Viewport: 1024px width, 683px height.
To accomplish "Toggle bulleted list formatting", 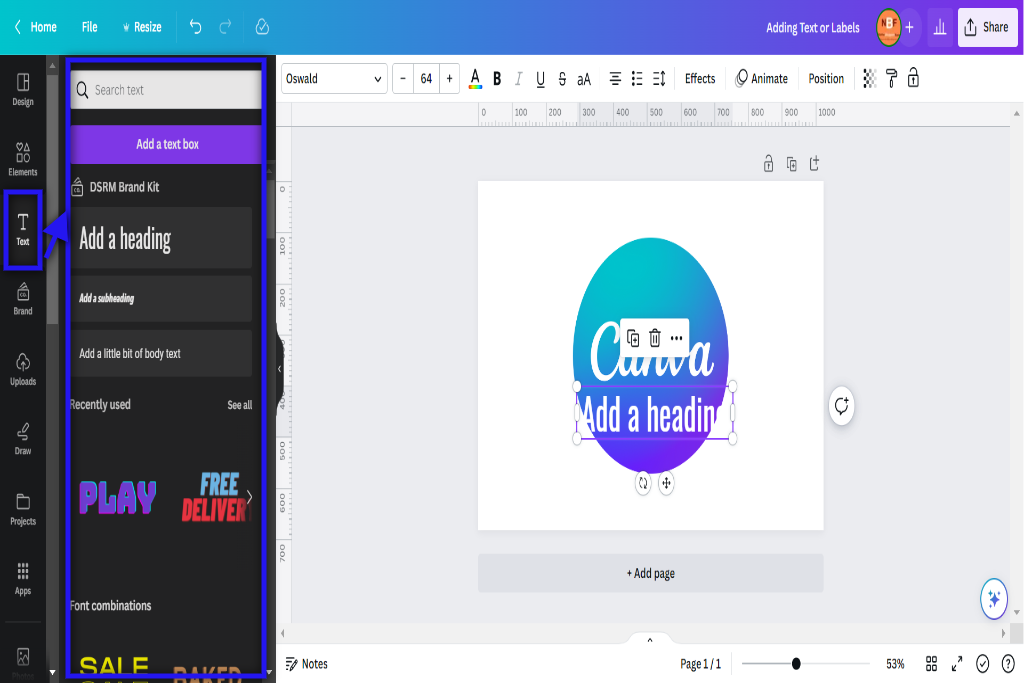I will coord(637,78).
